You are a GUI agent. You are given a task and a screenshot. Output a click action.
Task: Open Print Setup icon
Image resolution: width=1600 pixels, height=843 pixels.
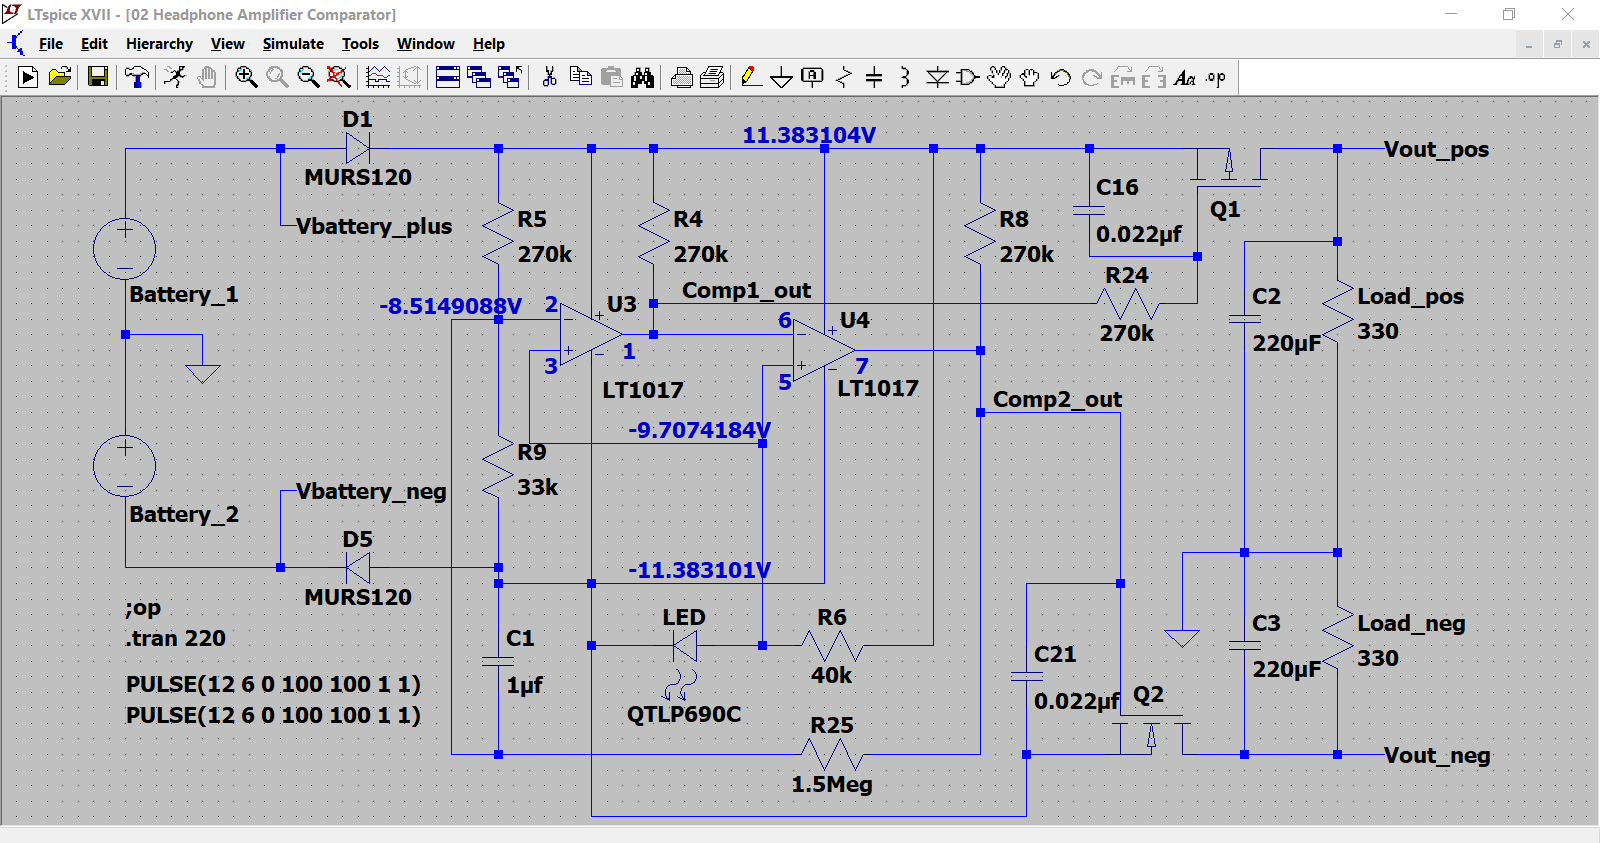tap(712, 77)
